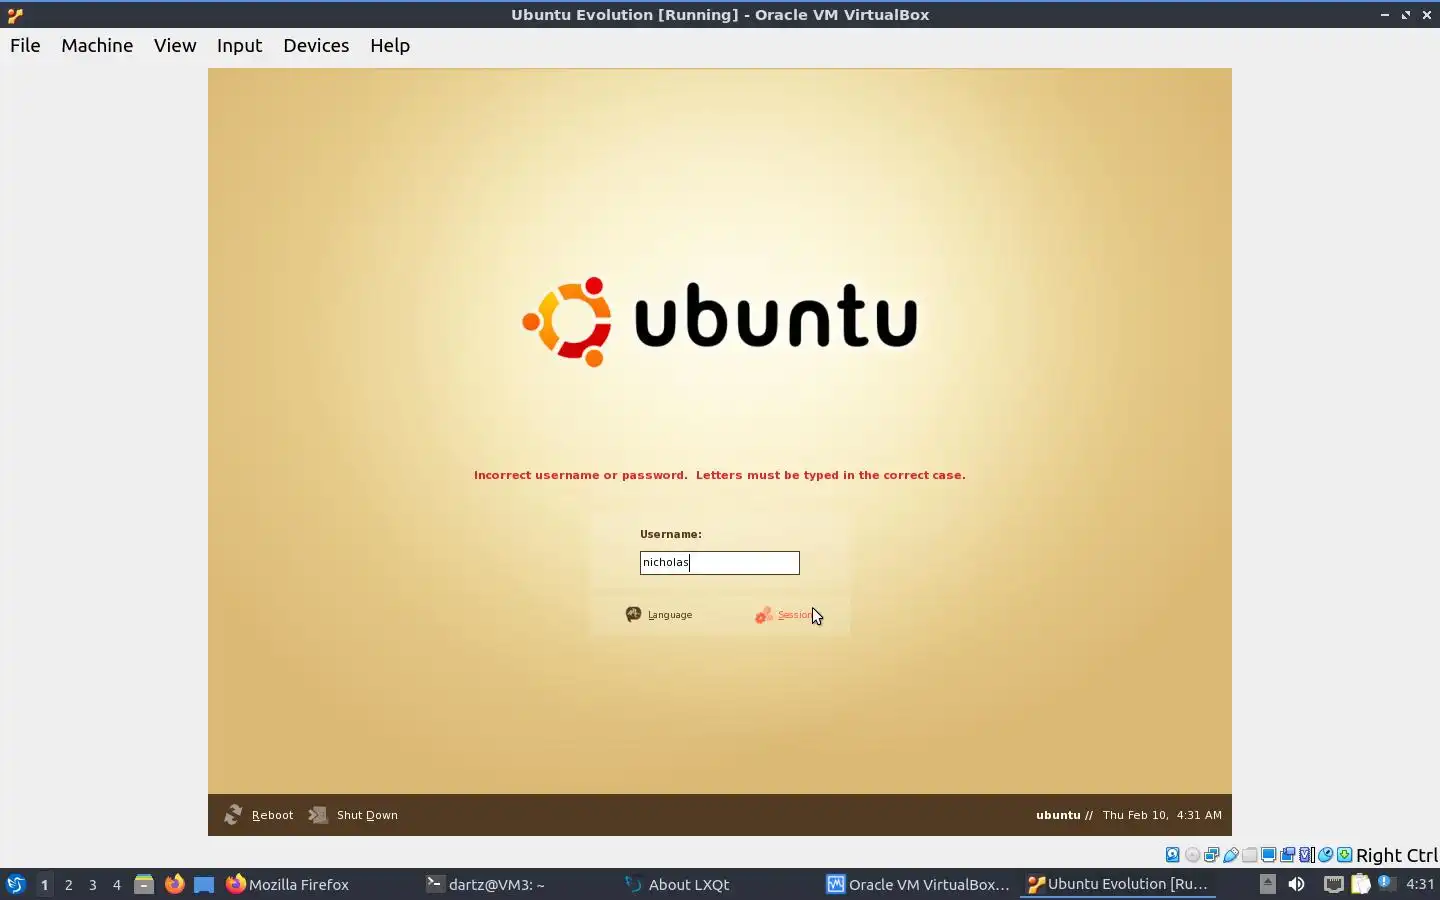Open the Input menu
The width and height of the screenshot is (1440, 900).
click(x=239, y=46)
